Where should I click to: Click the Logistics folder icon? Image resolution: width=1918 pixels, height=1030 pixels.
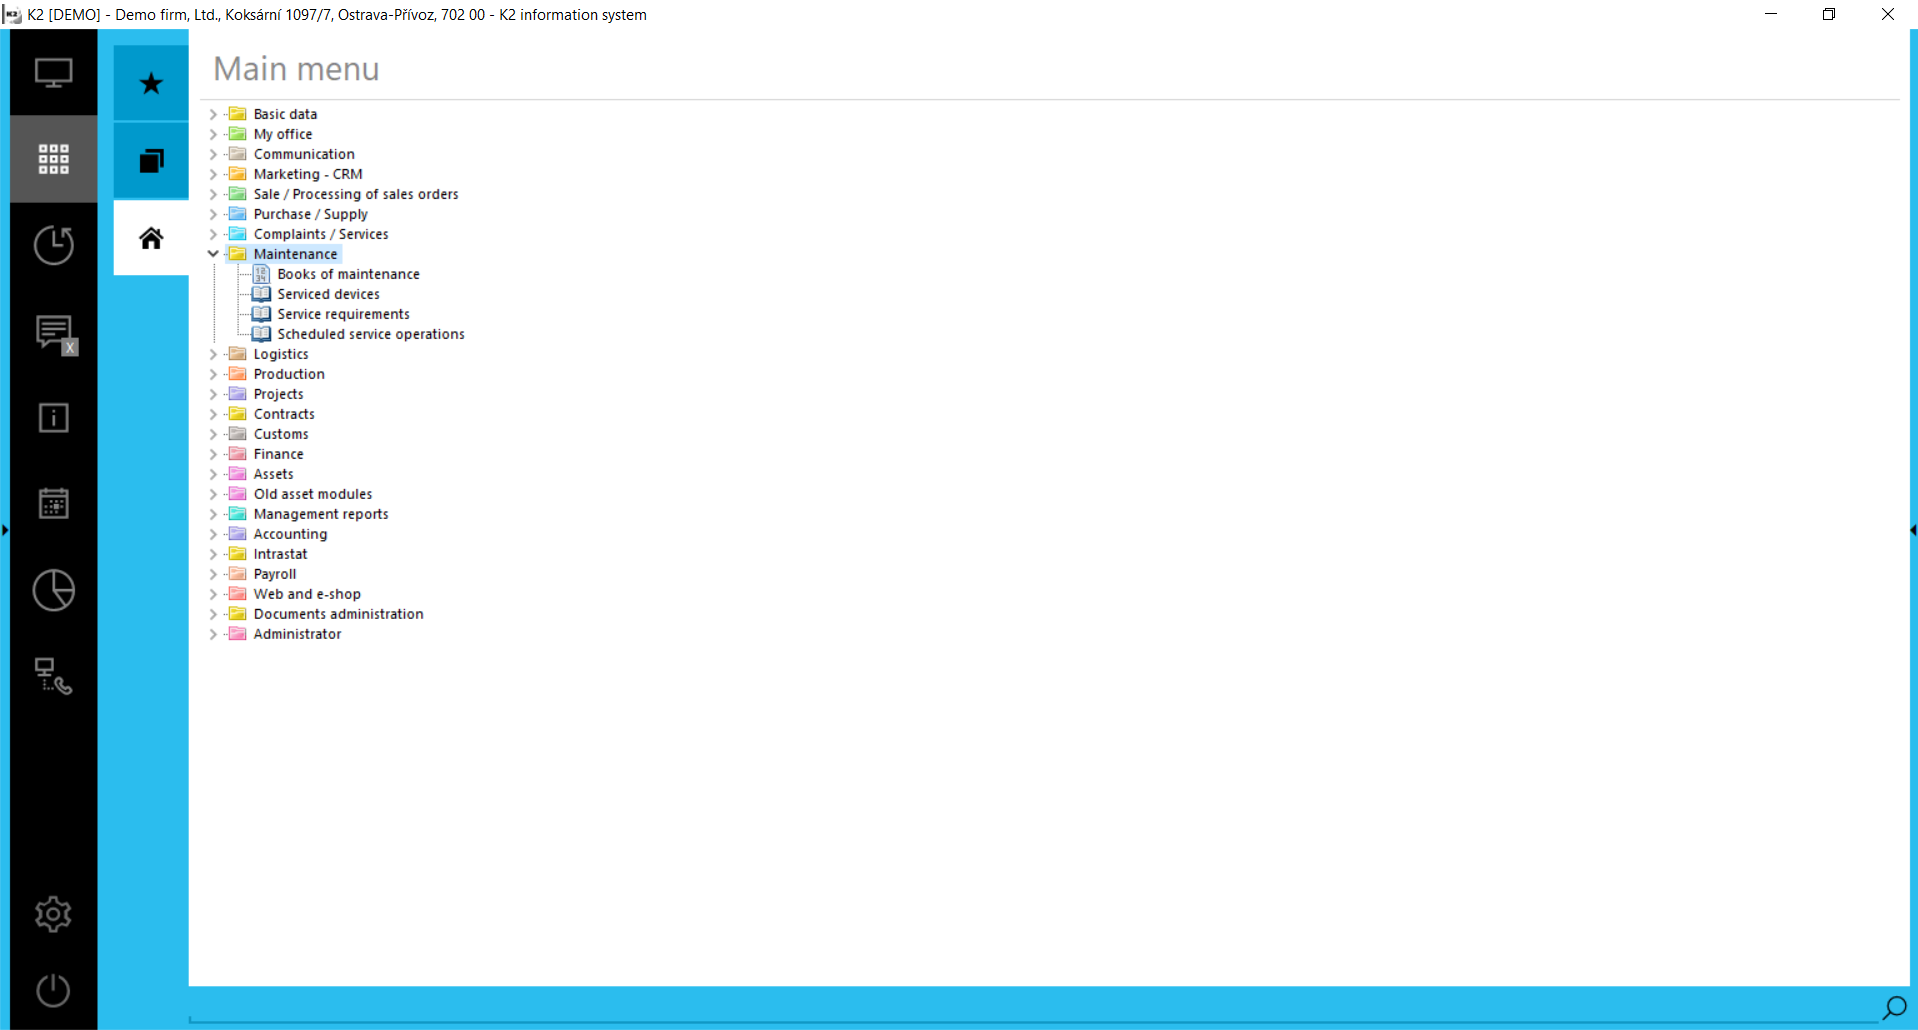click(238, 354)
